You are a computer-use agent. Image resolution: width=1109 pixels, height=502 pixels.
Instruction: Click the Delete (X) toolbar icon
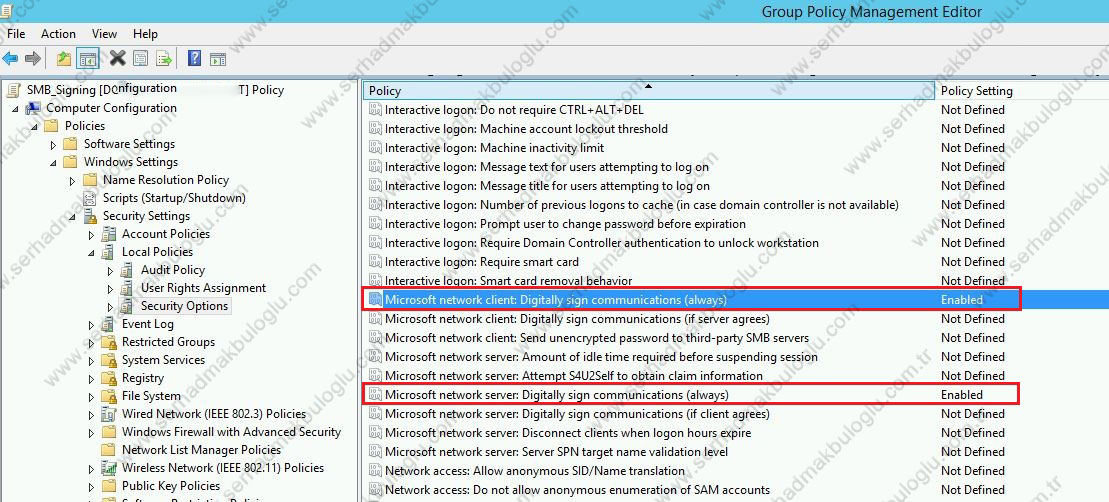[117, 59]
